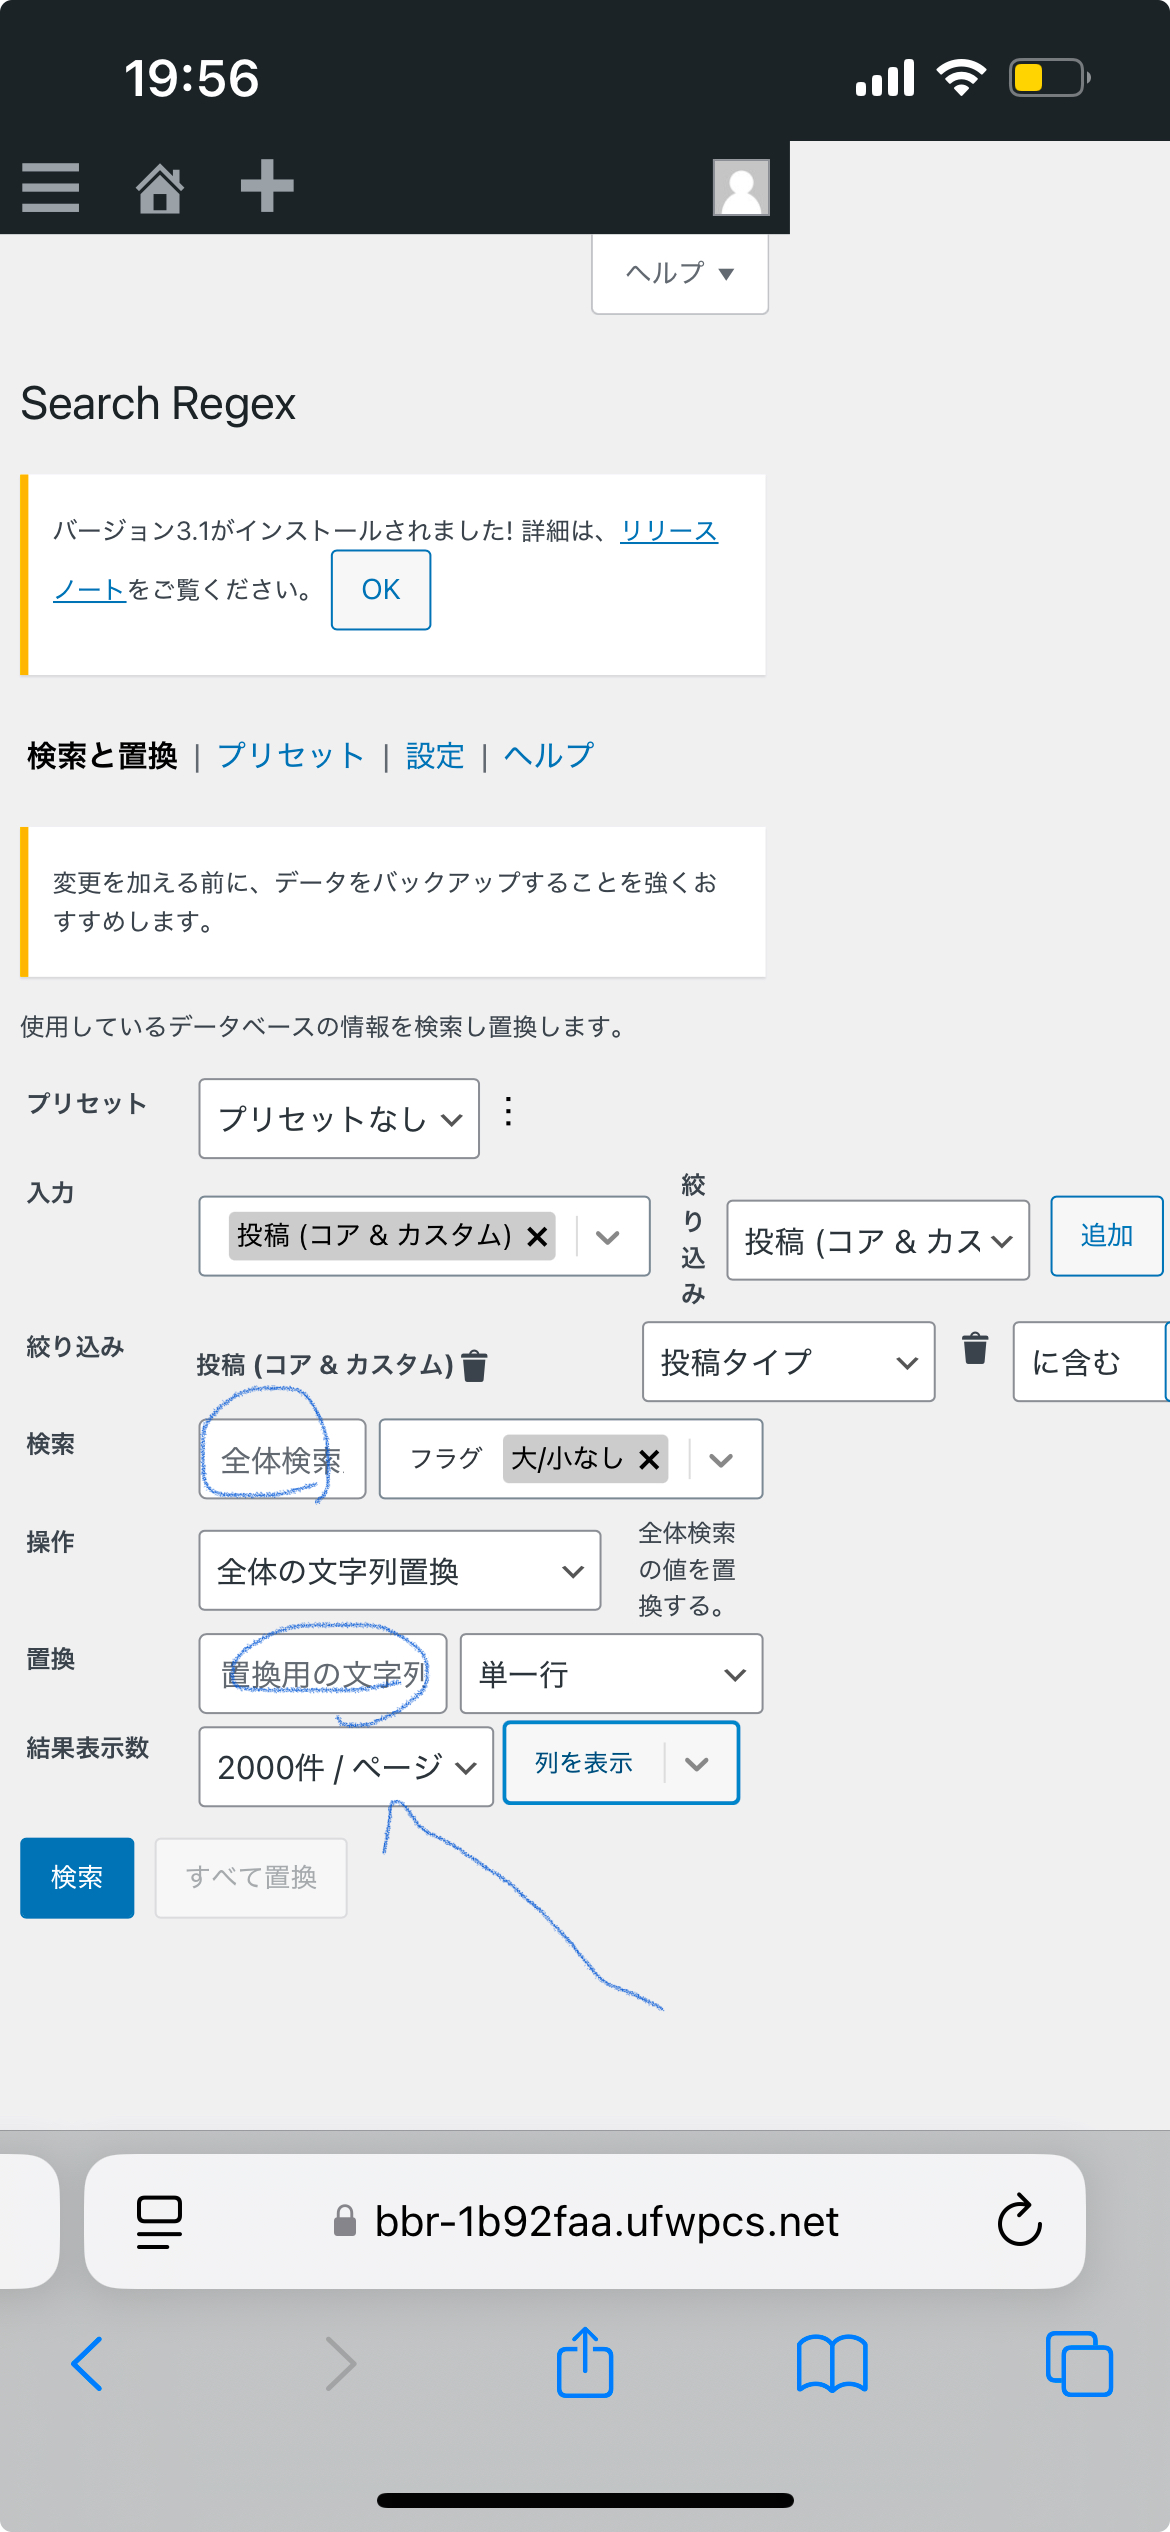This screenshot has height=2532, width=1170.
Task: Tap the WordPress home icon
Action: coord(160,187)
